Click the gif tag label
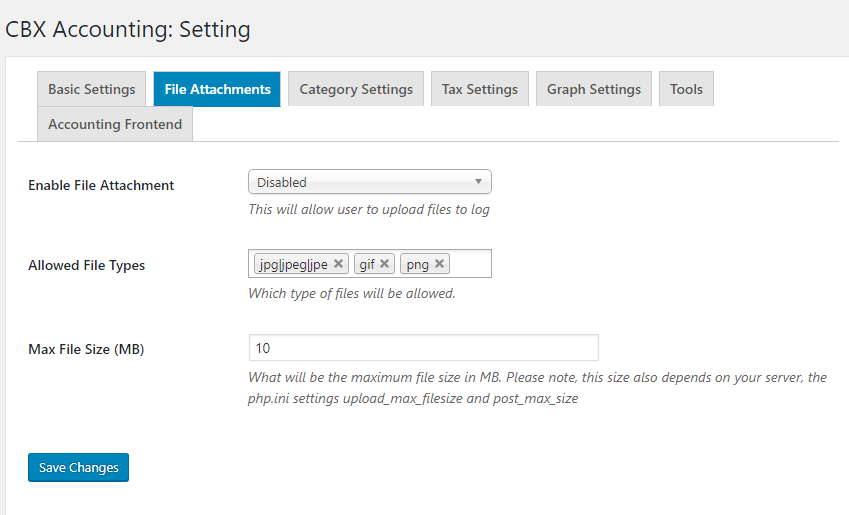Viewport: 849px width, 515px height. [x=367, y=264]
